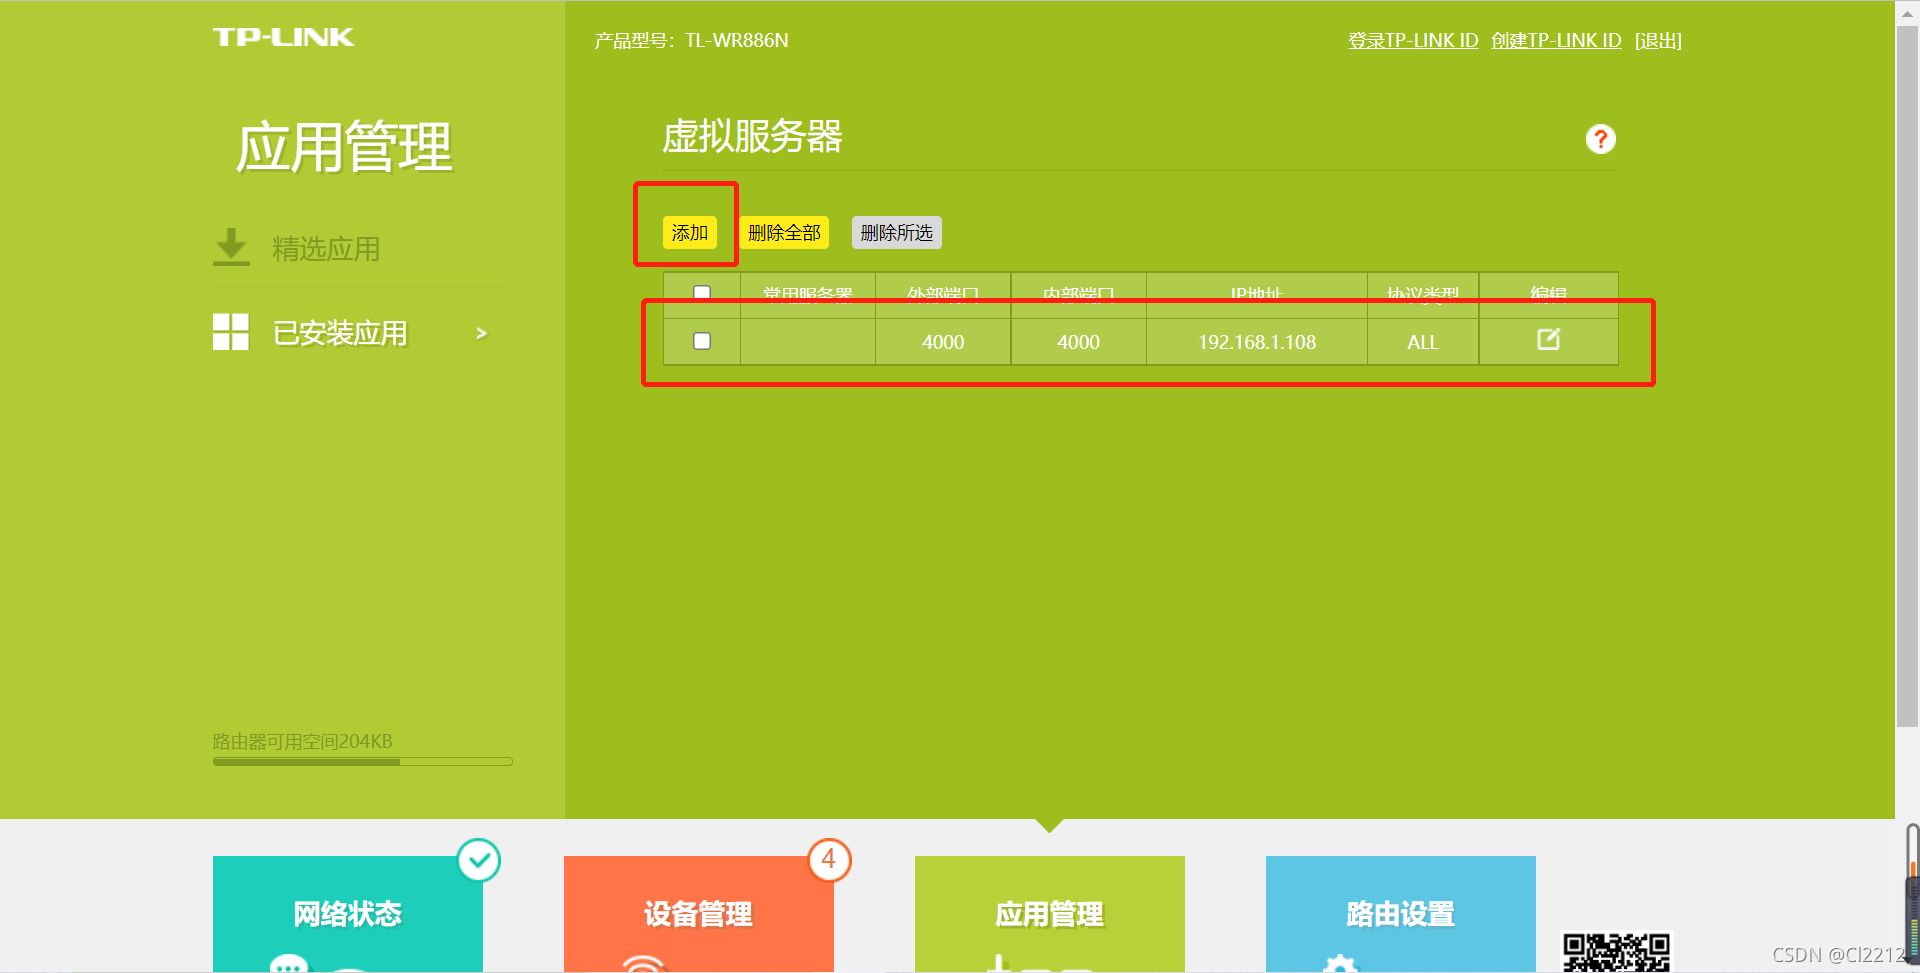The image size is (1920, 973).
Task: Click the 删除所选 button
Action: pyautogui.click(x=896, y=233)
